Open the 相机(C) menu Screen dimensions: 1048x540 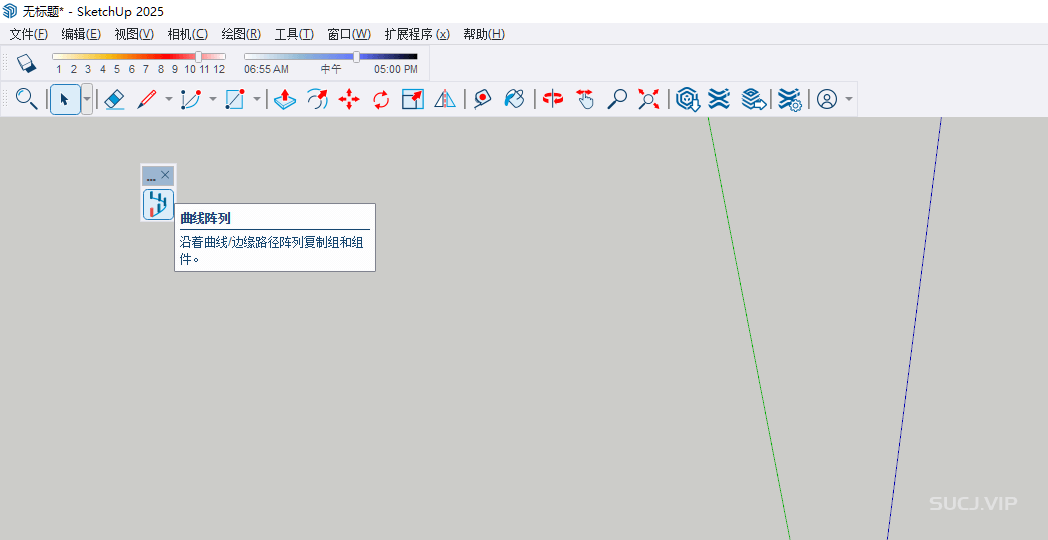187,34
